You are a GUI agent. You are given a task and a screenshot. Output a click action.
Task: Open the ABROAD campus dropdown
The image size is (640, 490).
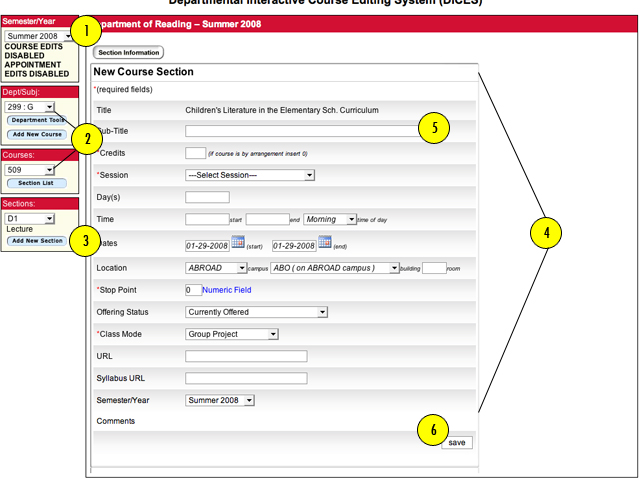[216, 268]
